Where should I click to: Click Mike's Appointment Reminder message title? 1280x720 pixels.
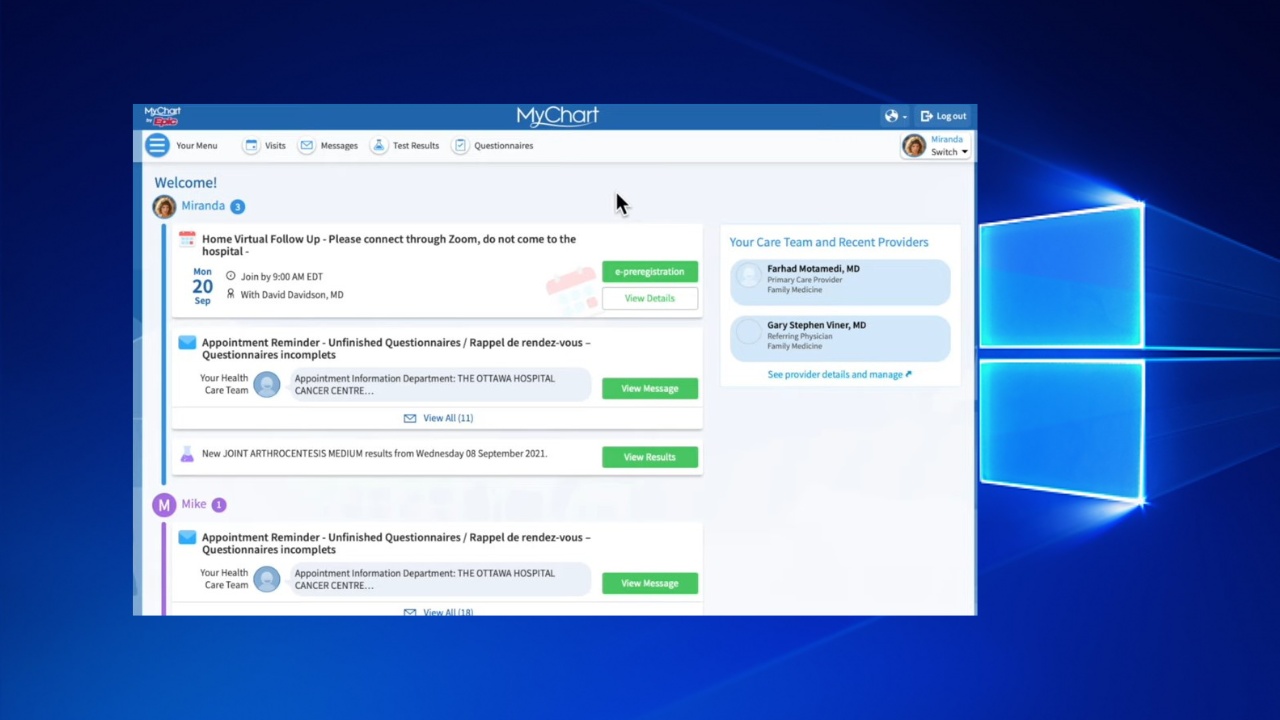(396, 544)
